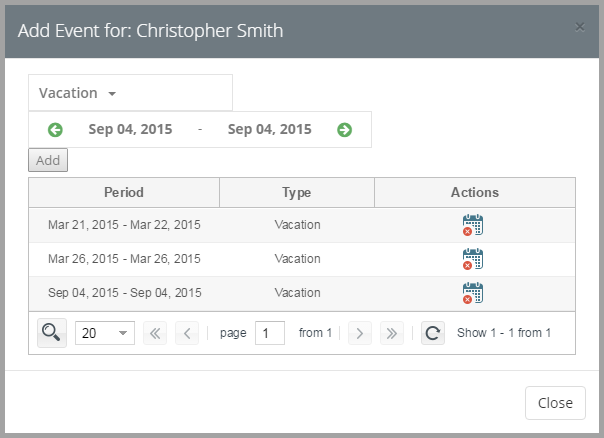This screenshot has height=438, width=604.
Task: Expand the 20 rows-per-page selector
Action: (105, 333)
